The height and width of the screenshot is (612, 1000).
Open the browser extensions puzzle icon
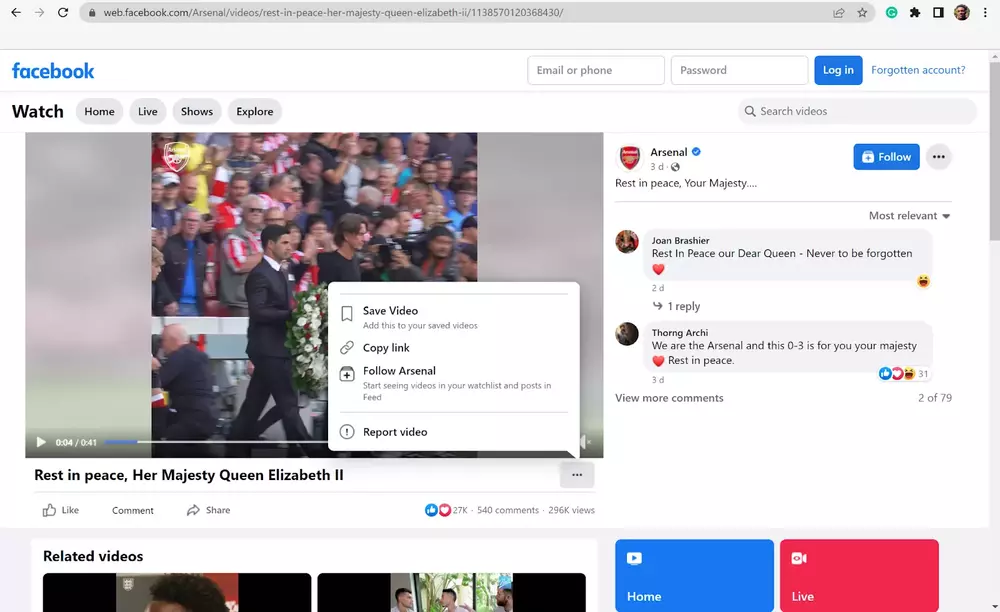coord(915,12)
